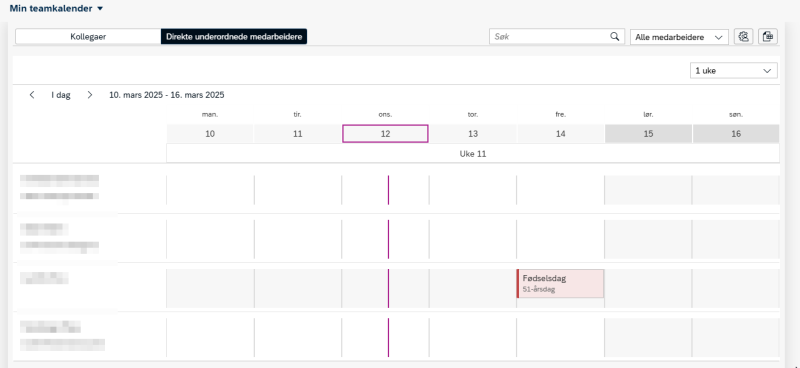Click the magnifying glass search icon
This screenshot has width=800, height=368.
pos(615,37)
